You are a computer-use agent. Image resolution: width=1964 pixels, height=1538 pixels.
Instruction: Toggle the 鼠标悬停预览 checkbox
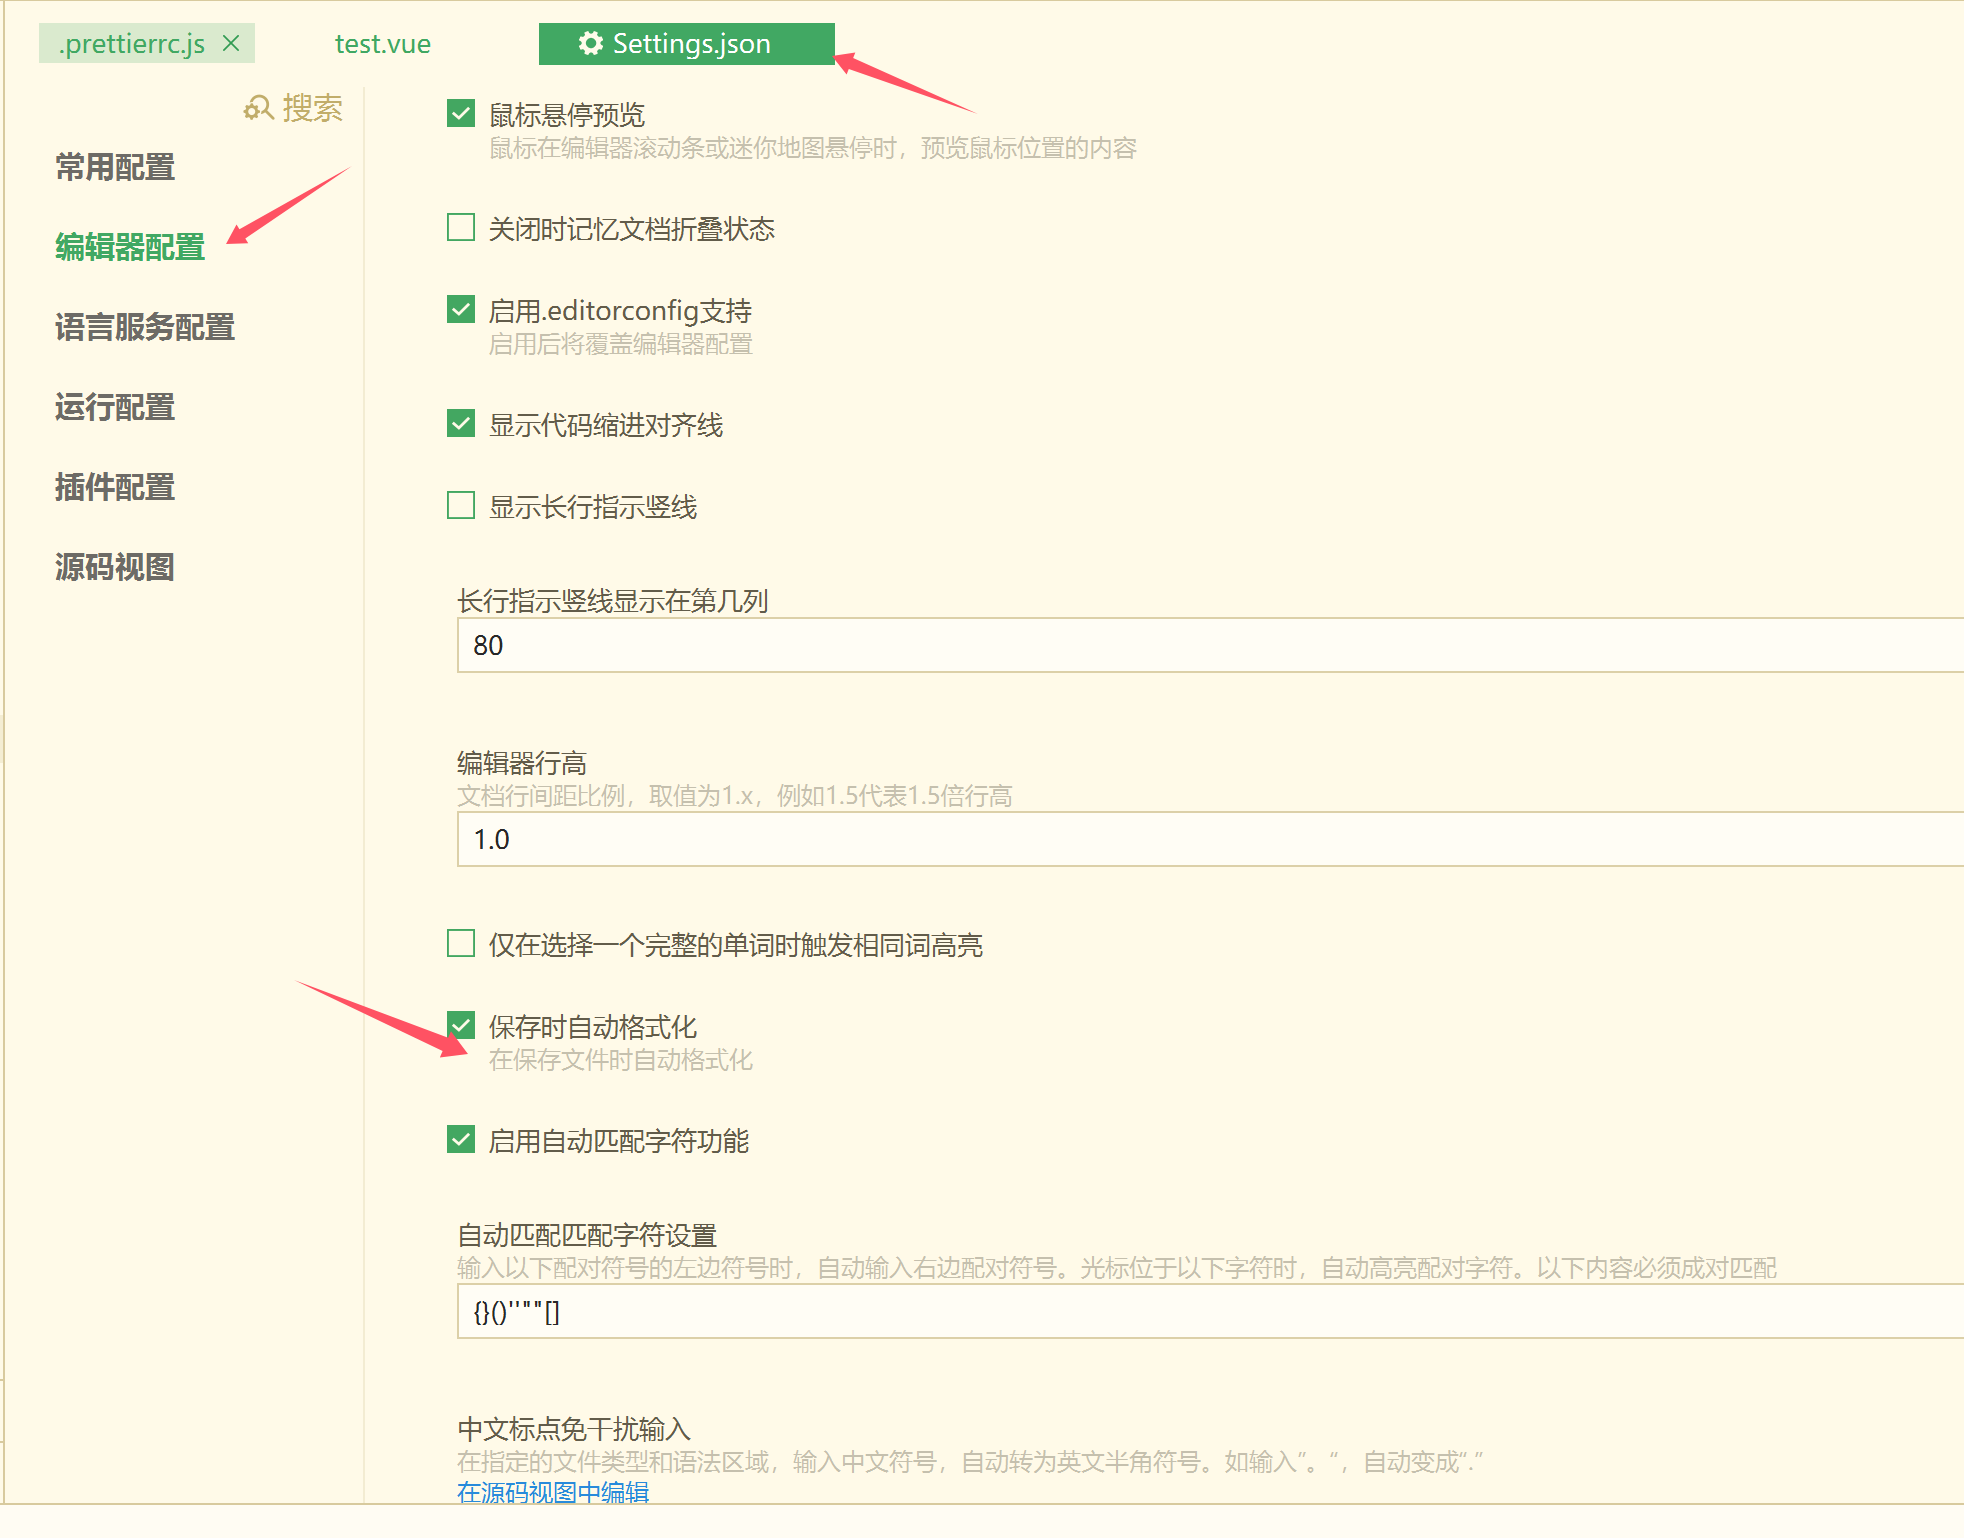point(461,114)
